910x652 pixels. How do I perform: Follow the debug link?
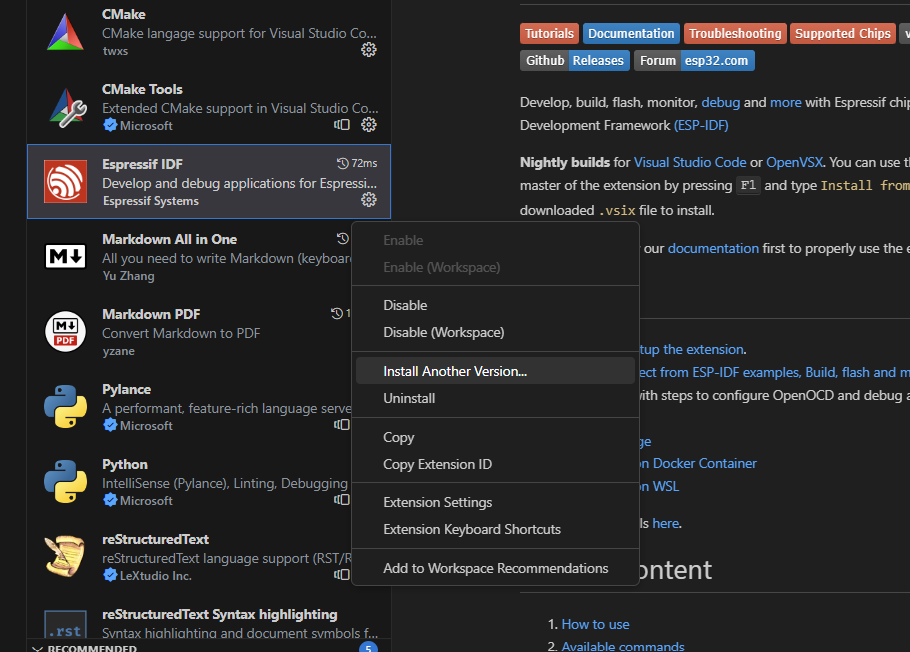pyautogui.click(x=720, y=103)
